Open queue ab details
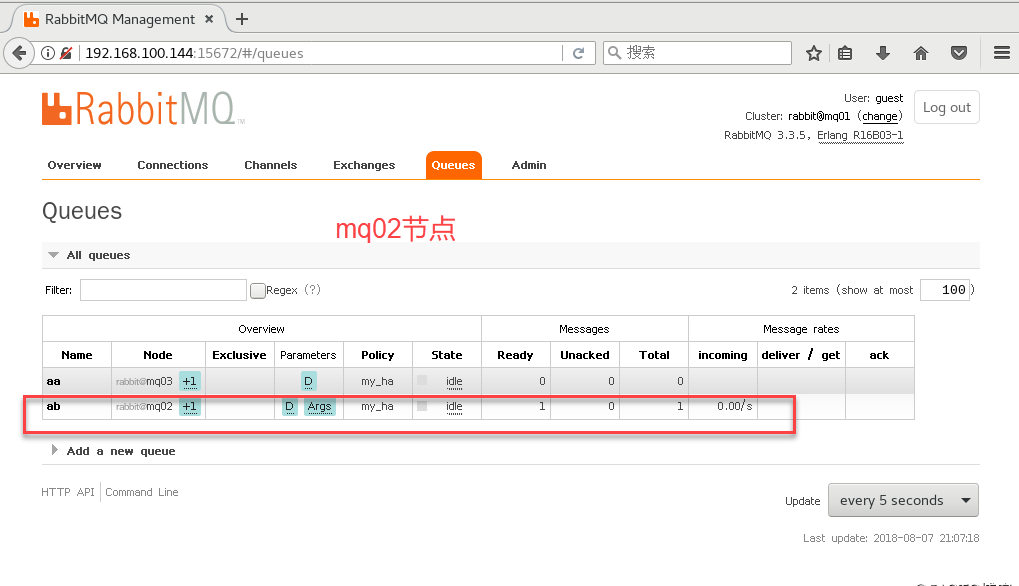1019x586 pixels. pyautogui.click(x=53, y=406)
